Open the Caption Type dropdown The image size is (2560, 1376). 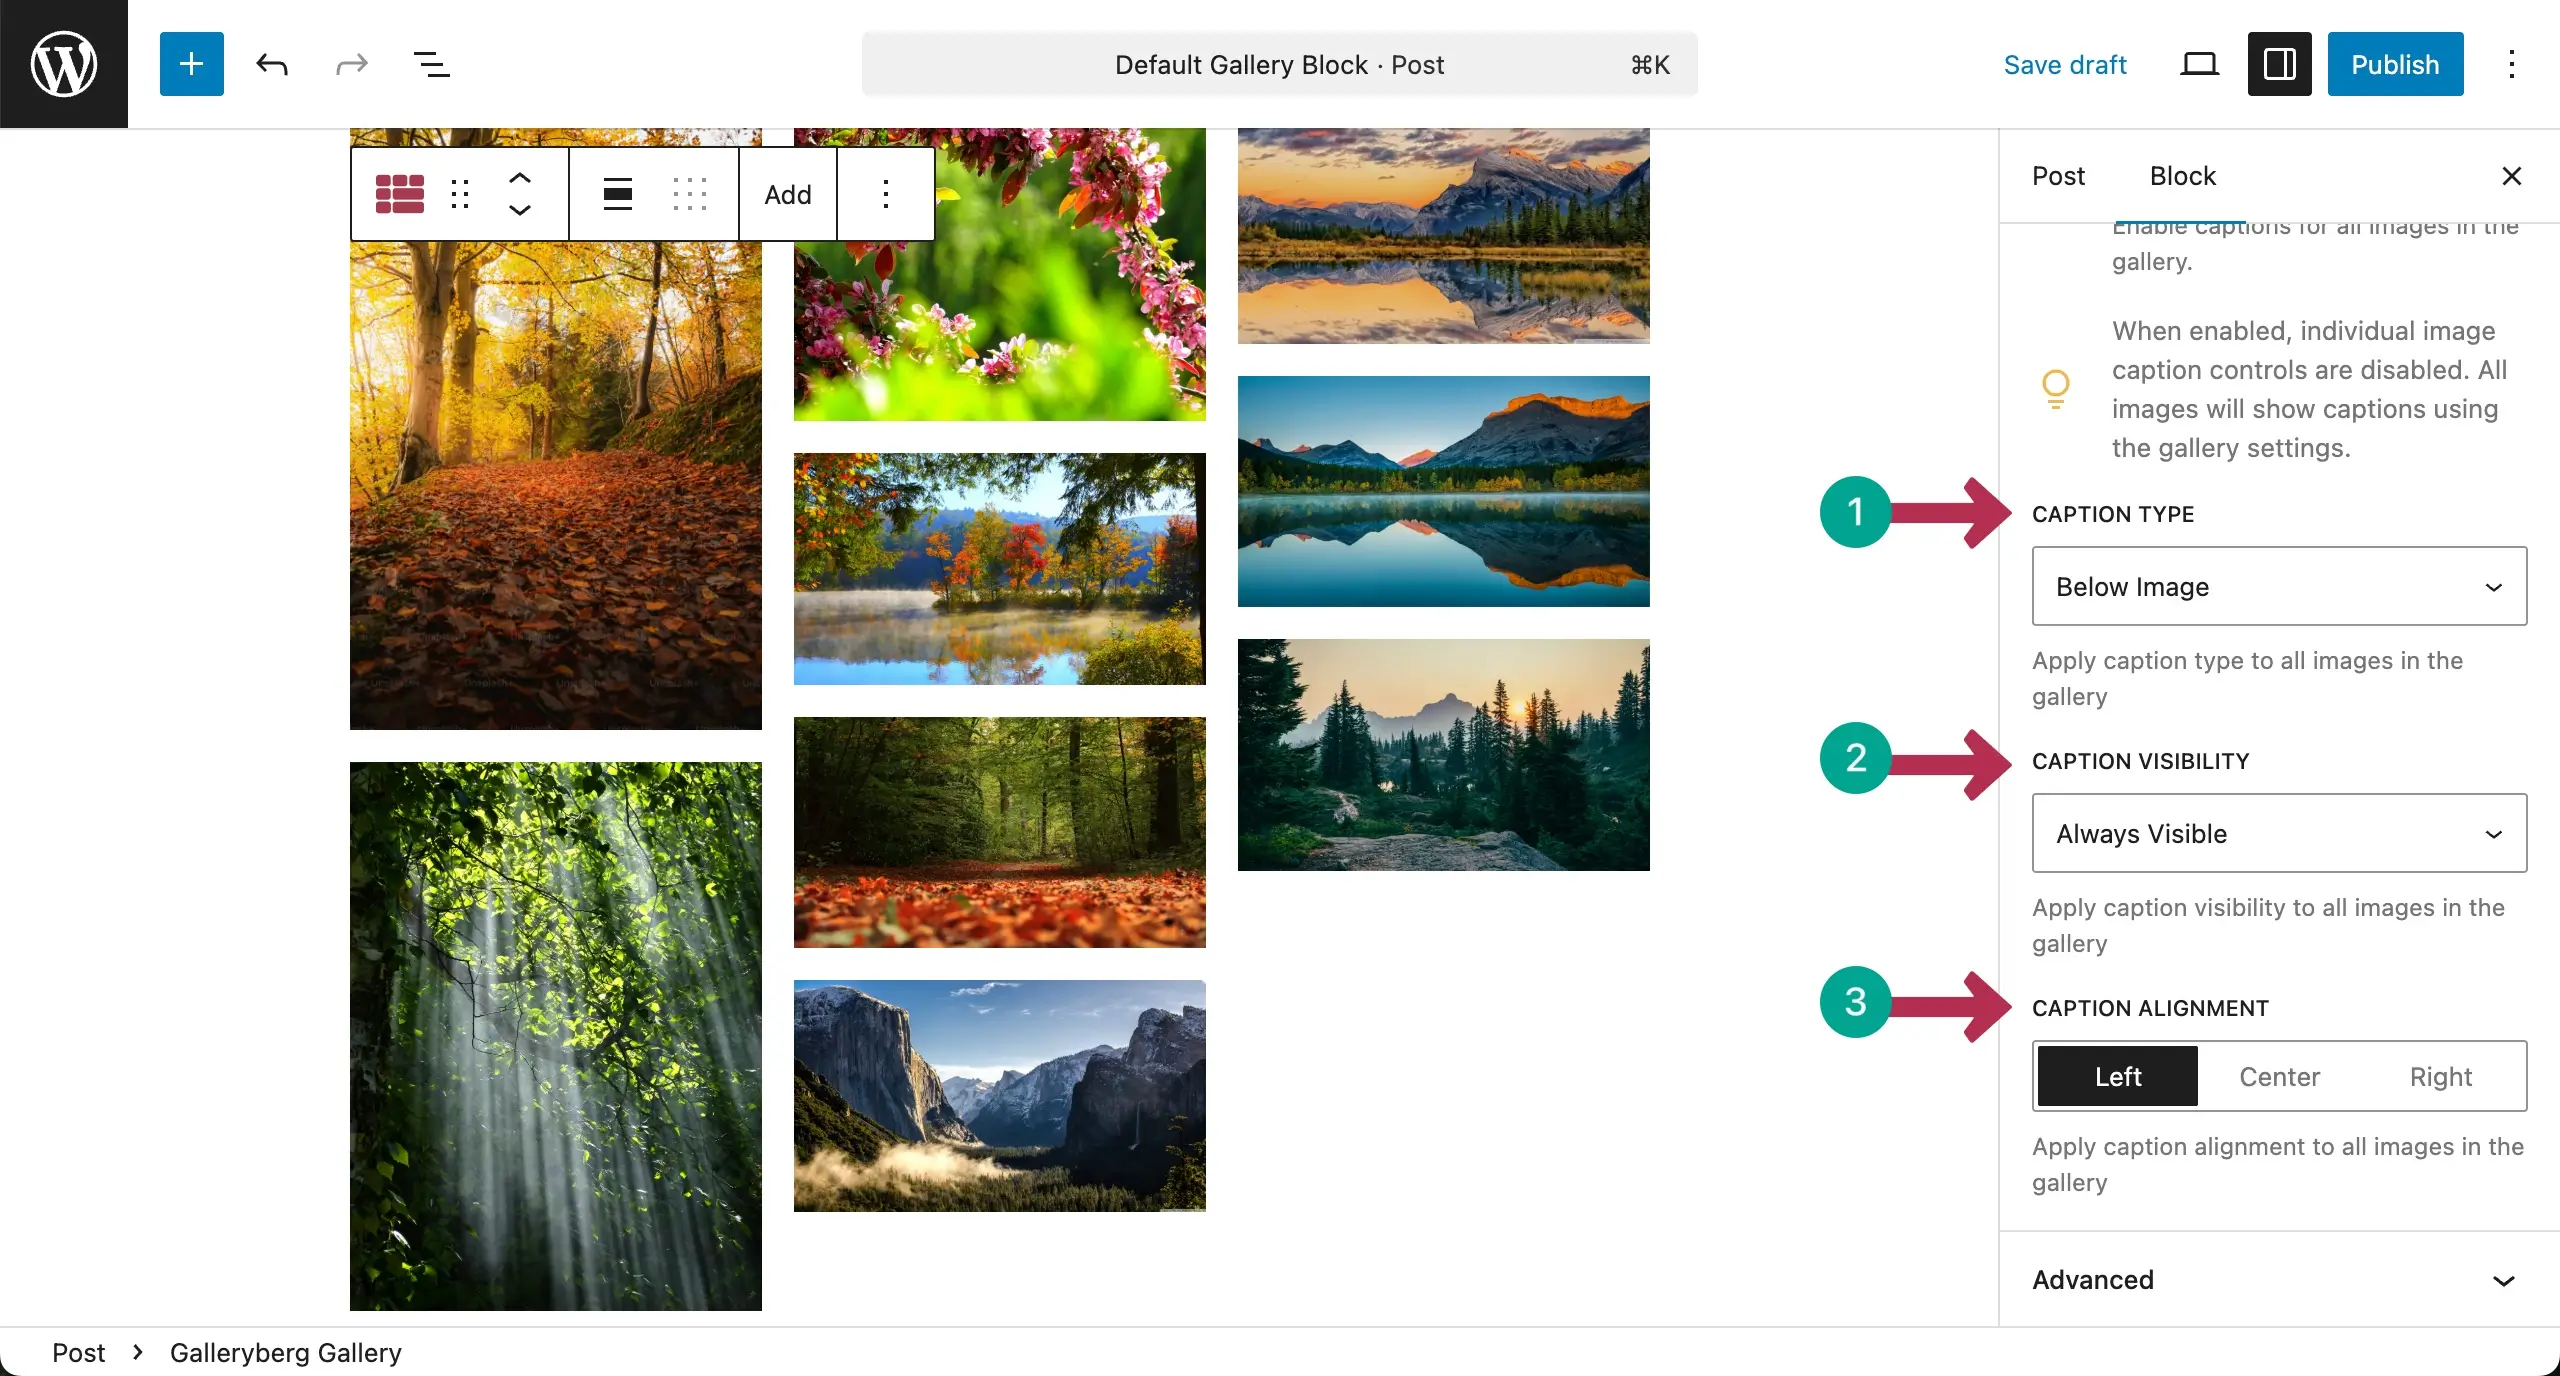[x=2279, y=586]
